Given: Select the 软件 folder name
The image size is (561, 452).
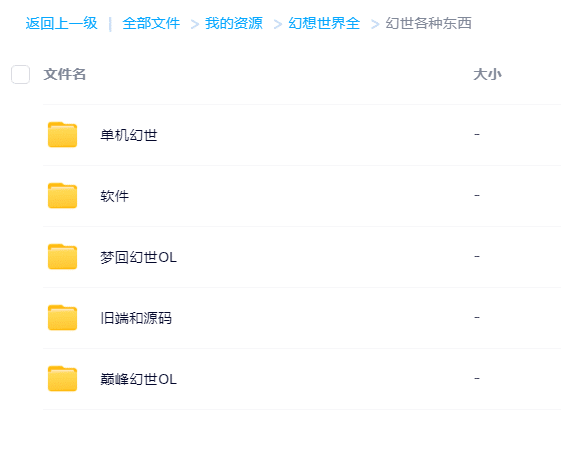Looking at the screenshot, I should 114,196.
